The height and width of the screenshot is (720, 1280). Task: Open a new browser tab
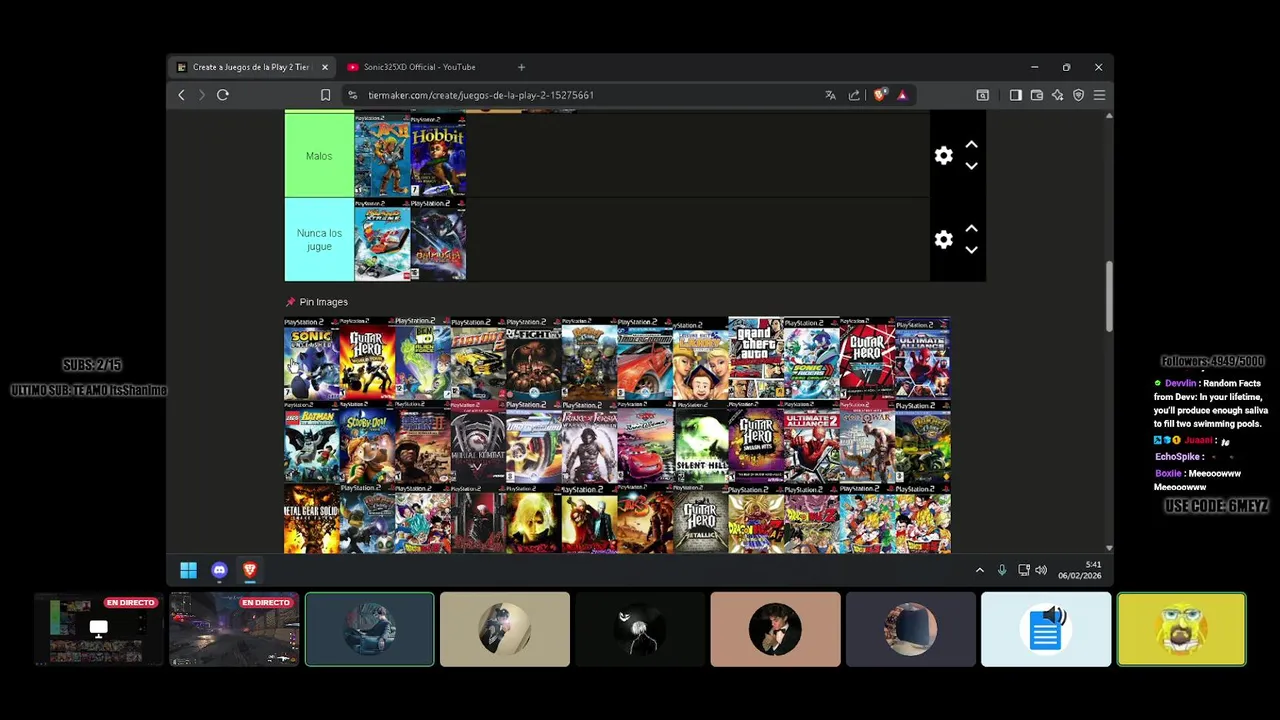[521, 67]
